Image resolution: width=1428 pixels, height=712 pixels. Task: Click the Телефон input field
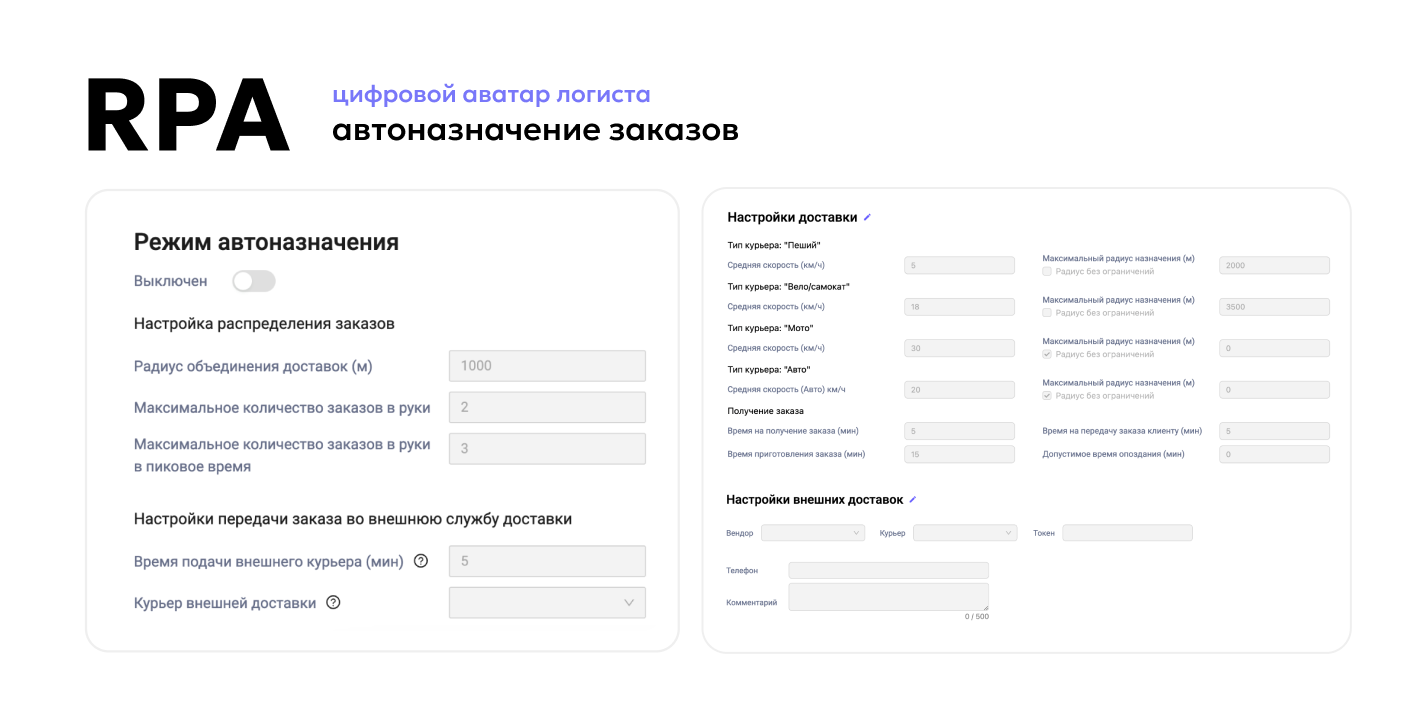point(888,570)
